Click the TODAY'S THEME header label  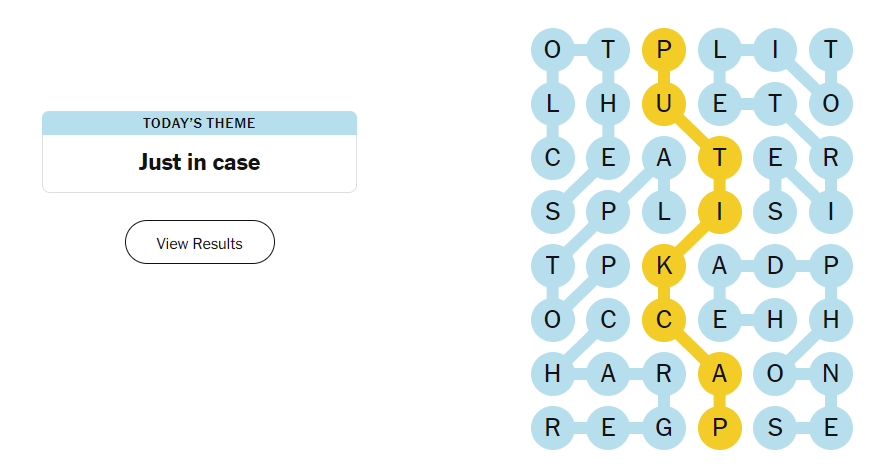199,123
